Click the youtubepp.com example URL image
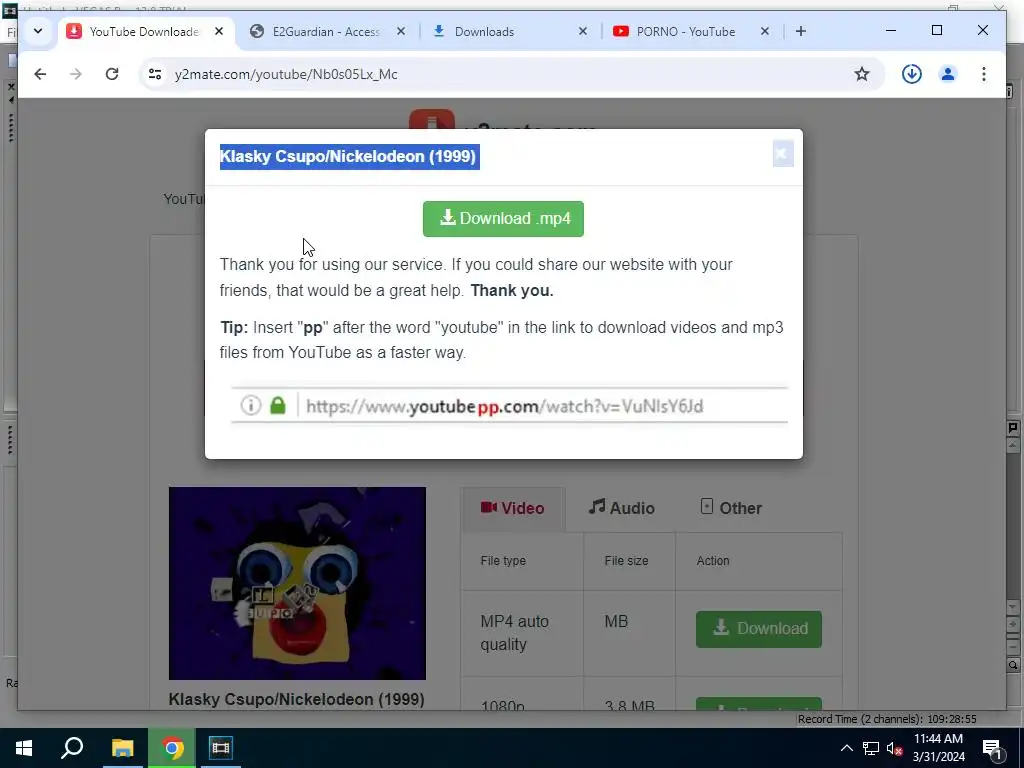Screen dimensions: 1024x768 (x=509, y=406)
